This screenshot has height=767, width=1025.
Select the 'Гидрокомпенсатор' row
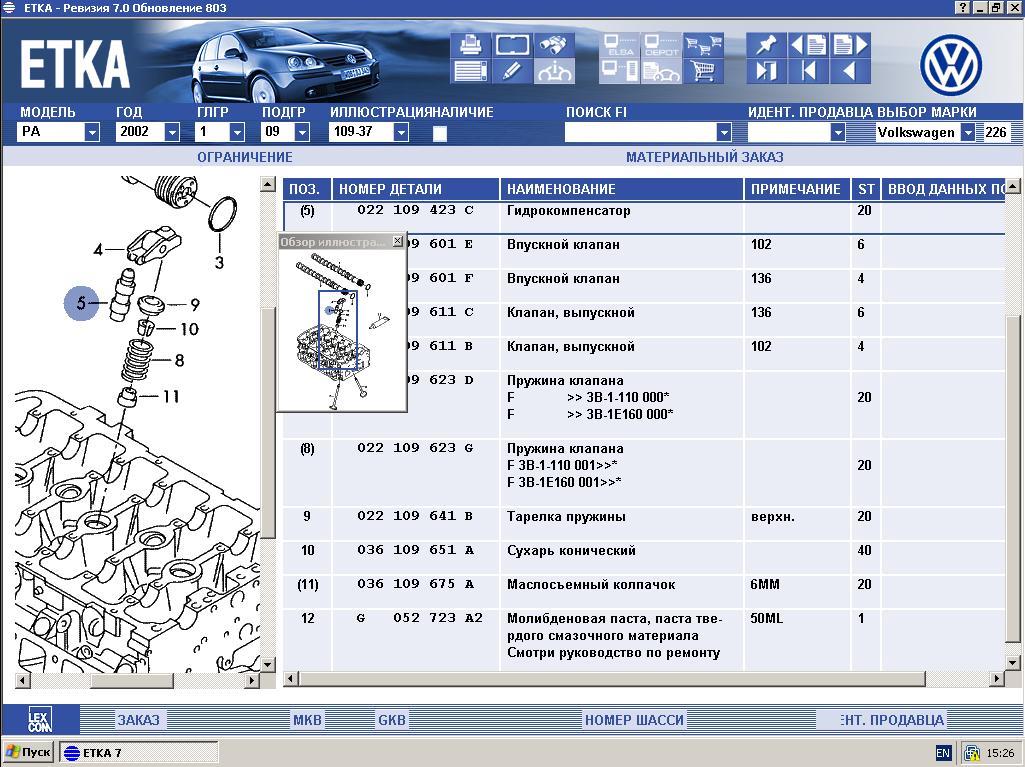[x=644, y=217]
